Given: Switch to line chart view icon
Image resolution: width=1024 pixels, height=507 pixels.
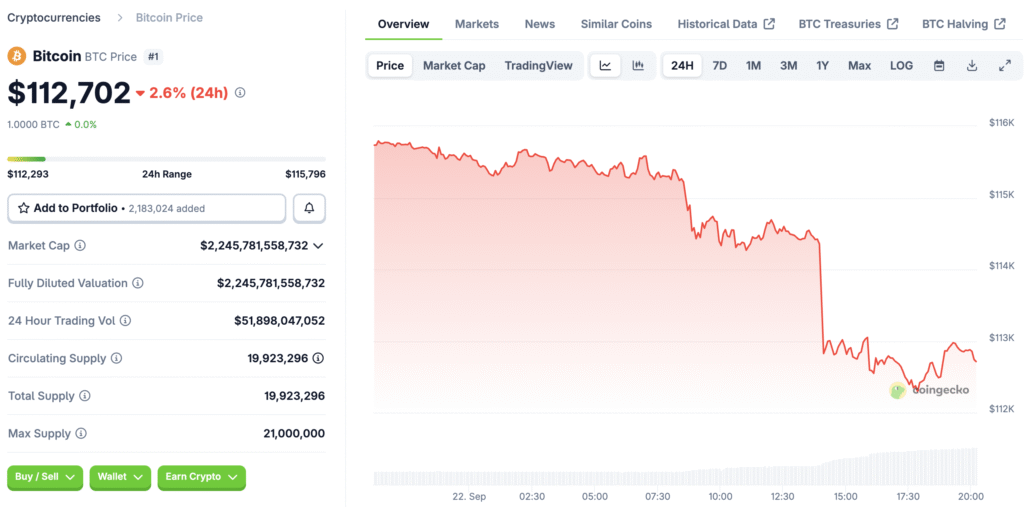Looking at the screenshot, I should (x=605, y=66).
